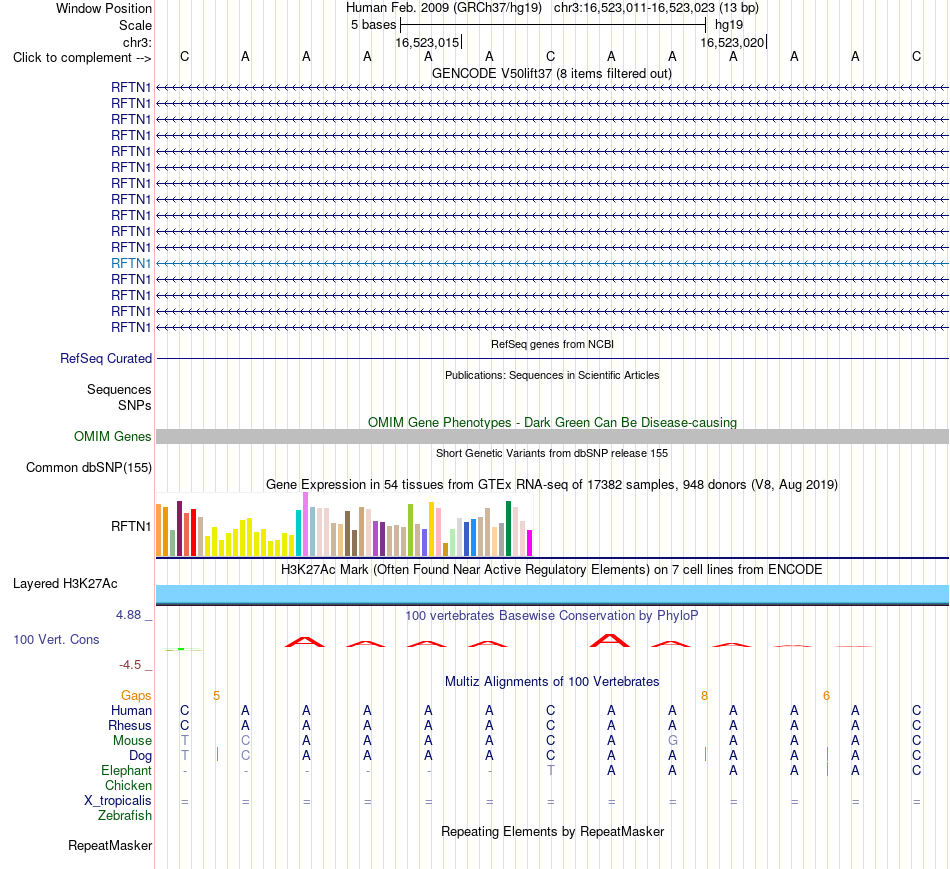Viewport: 950px width, 869px height.
Task: Click the Human row label in Multiz
Action: (x=131, y=710)
